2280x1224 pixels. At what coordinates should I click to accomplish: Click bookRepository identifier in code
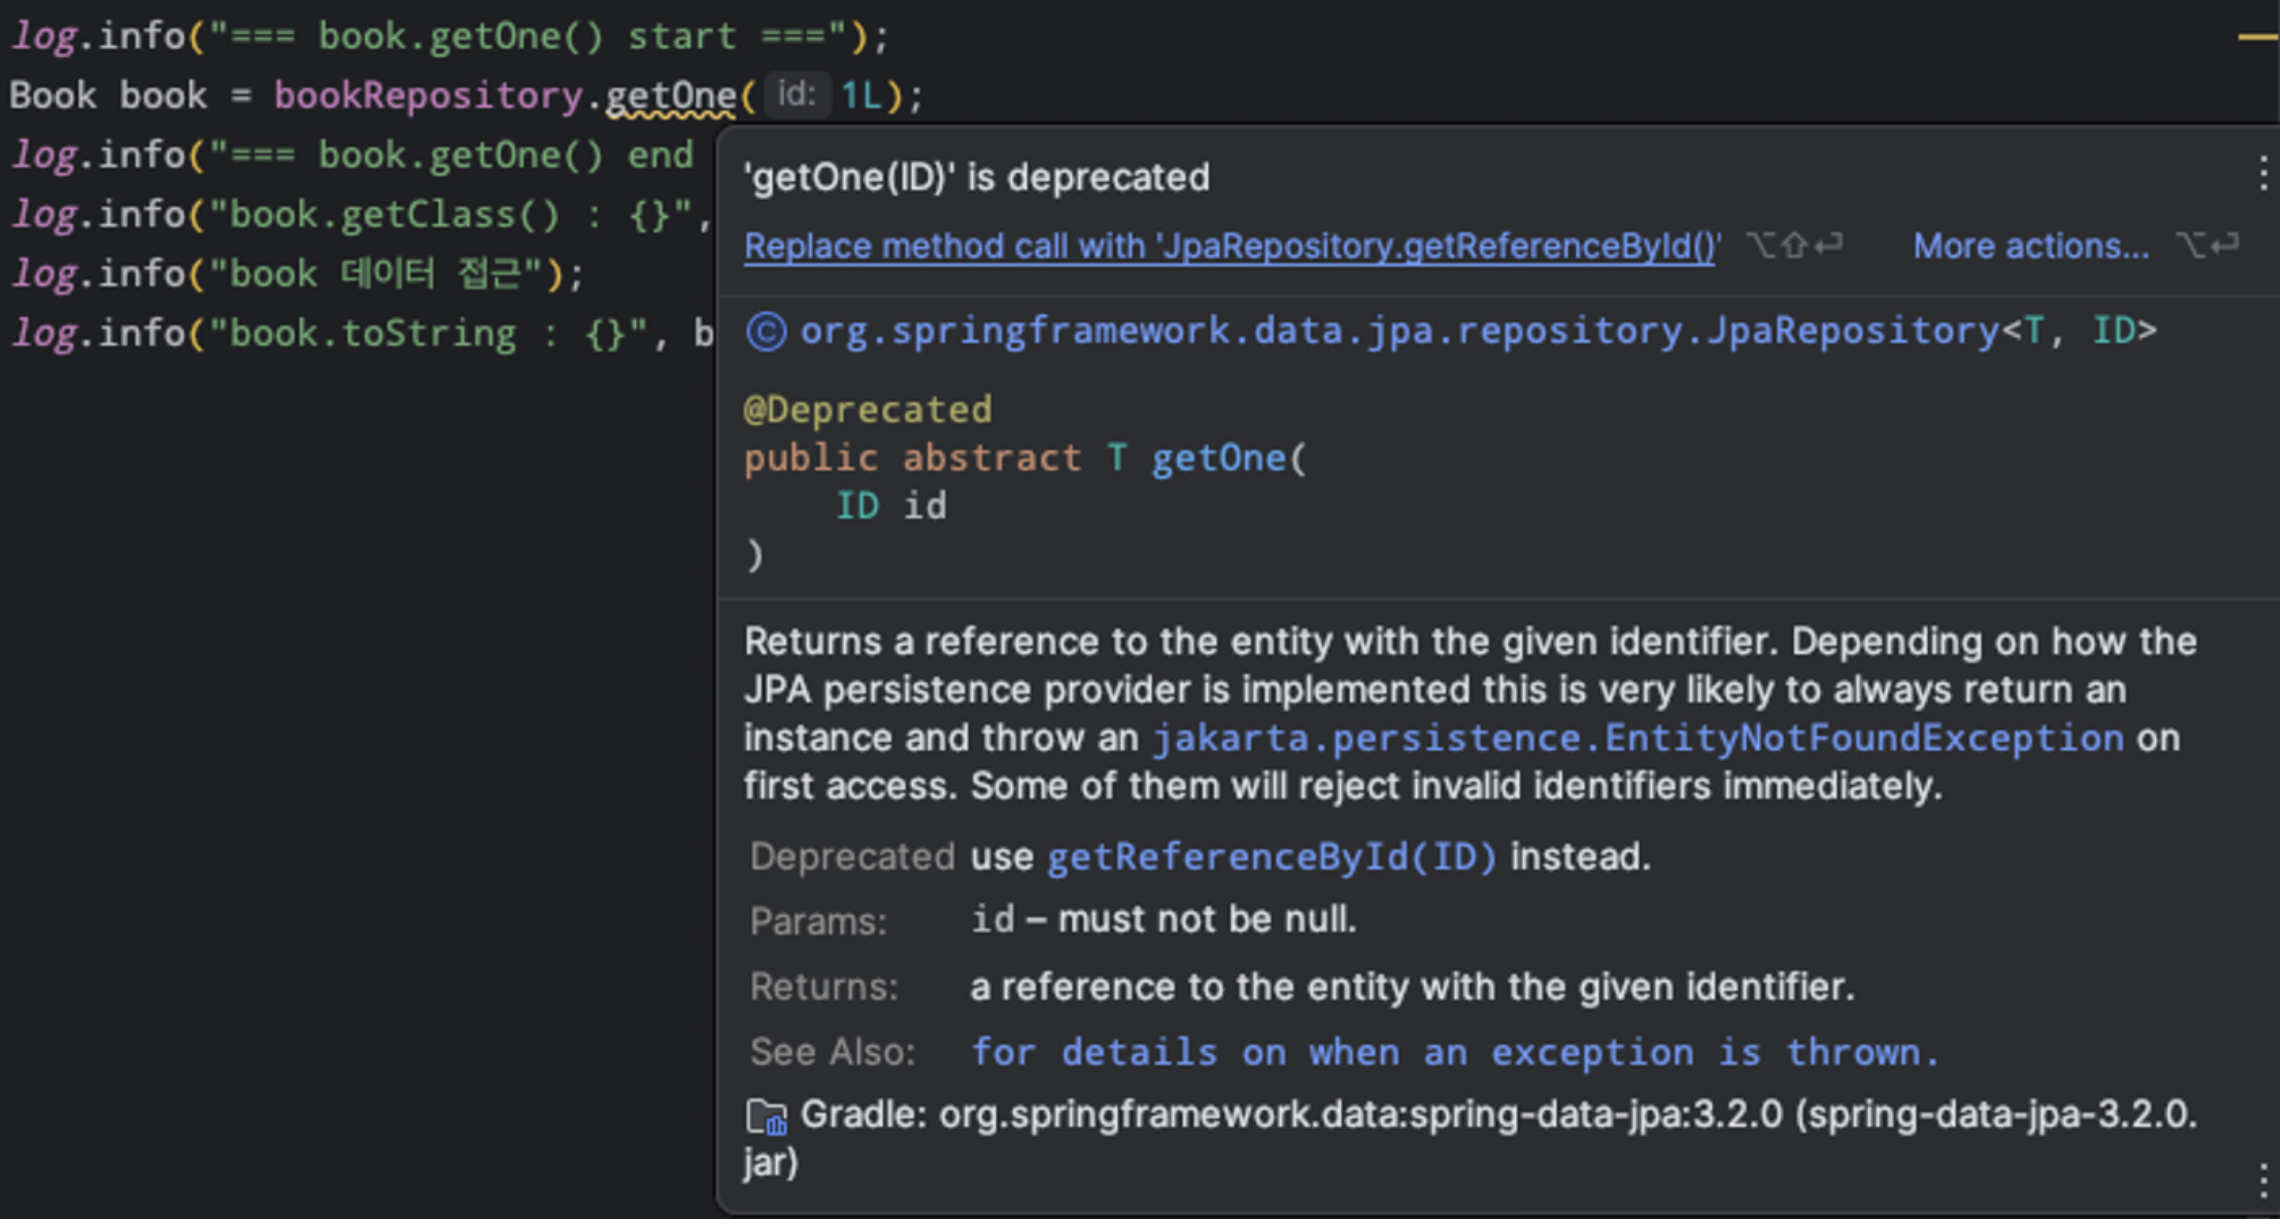[x=428, y=96]
